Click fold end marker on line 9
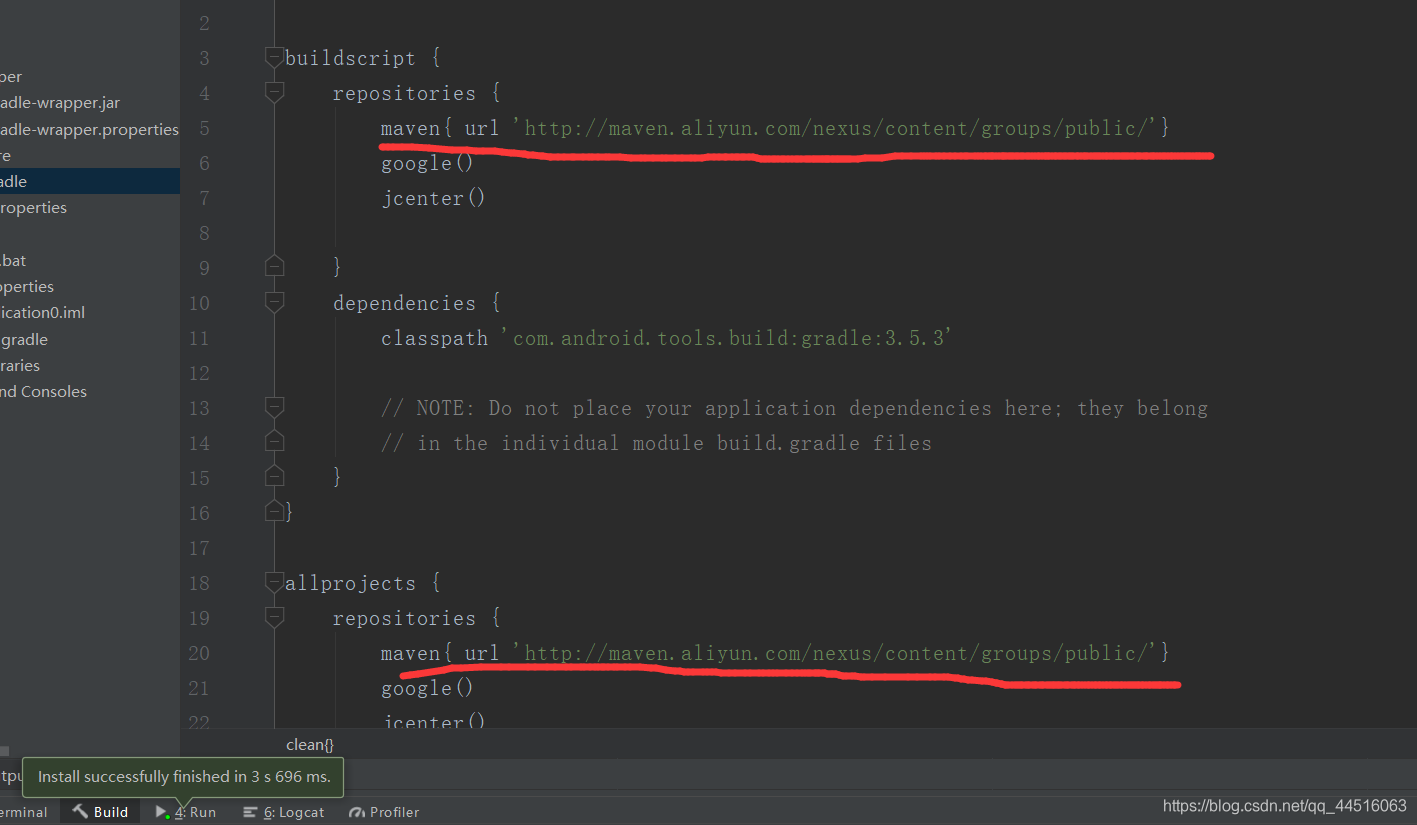The image size is (1417, 825). [x=274, y=267]
